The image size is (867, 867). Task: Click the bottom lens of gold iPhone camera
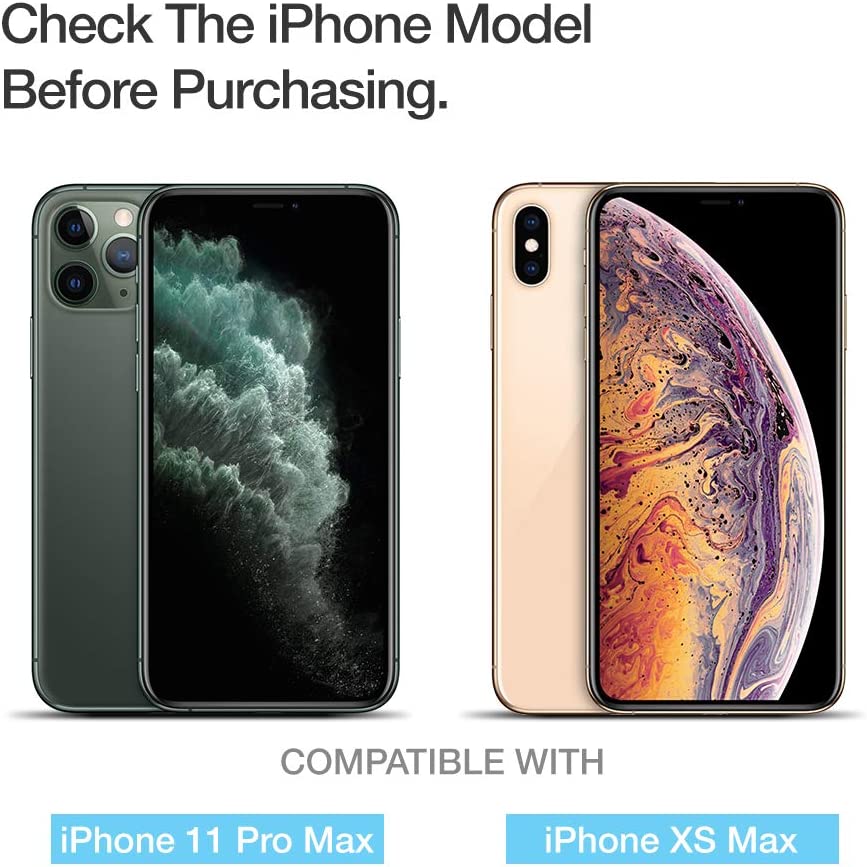point(531,269)
